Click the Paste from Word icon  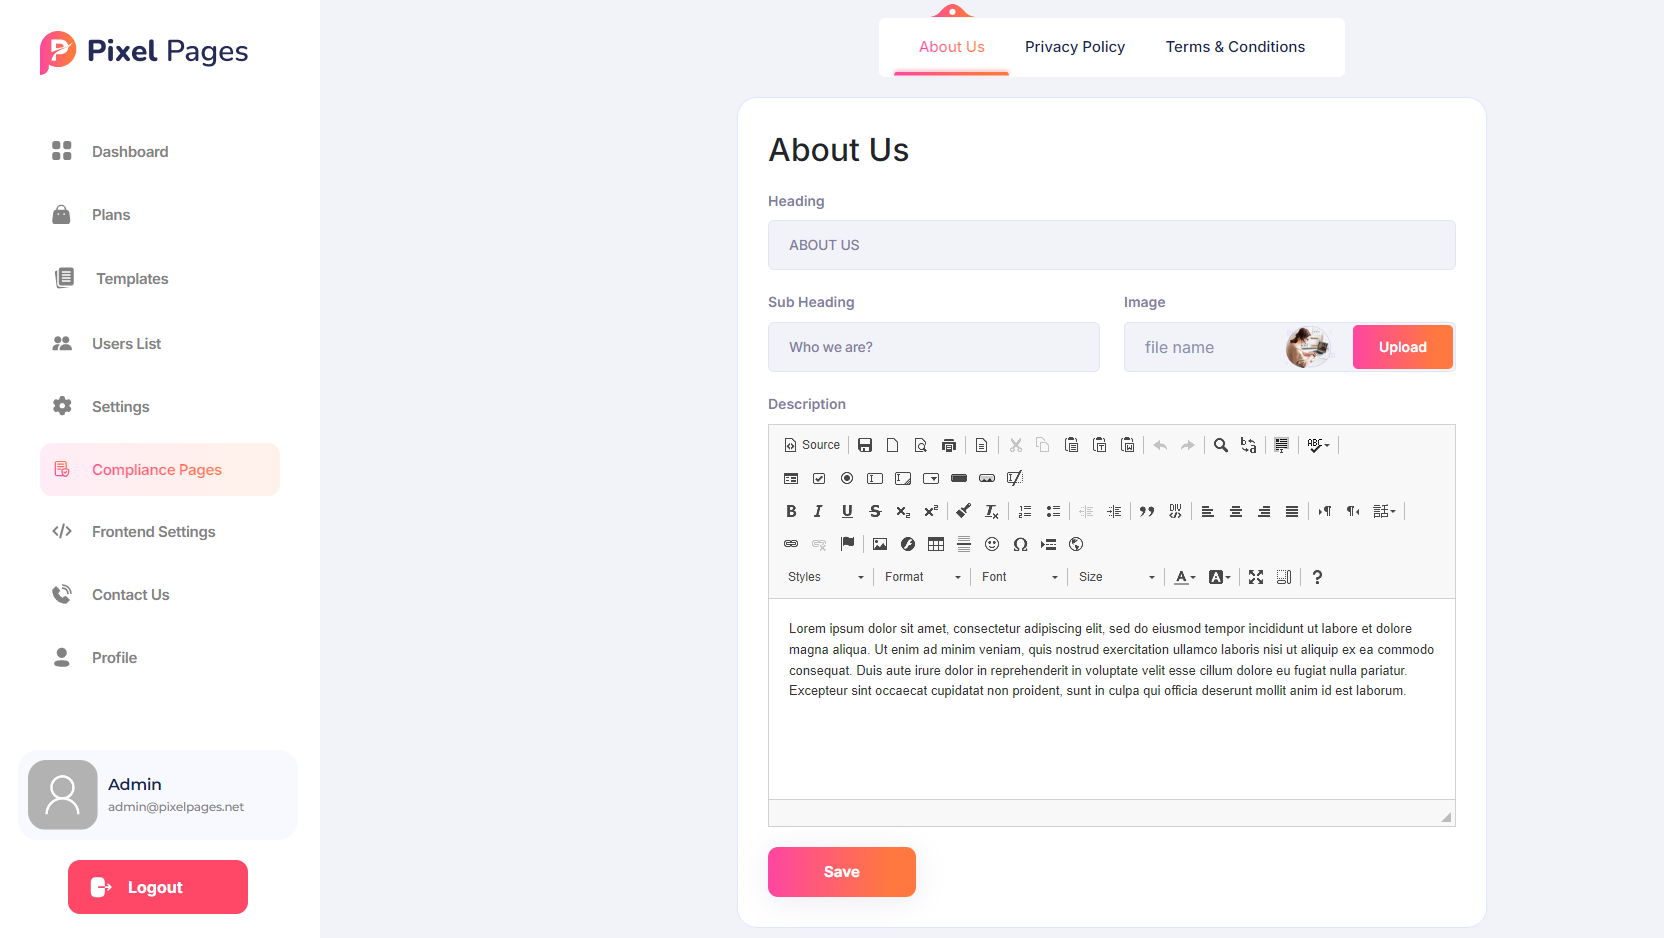pyautogui.click(x=1127, y=445)
